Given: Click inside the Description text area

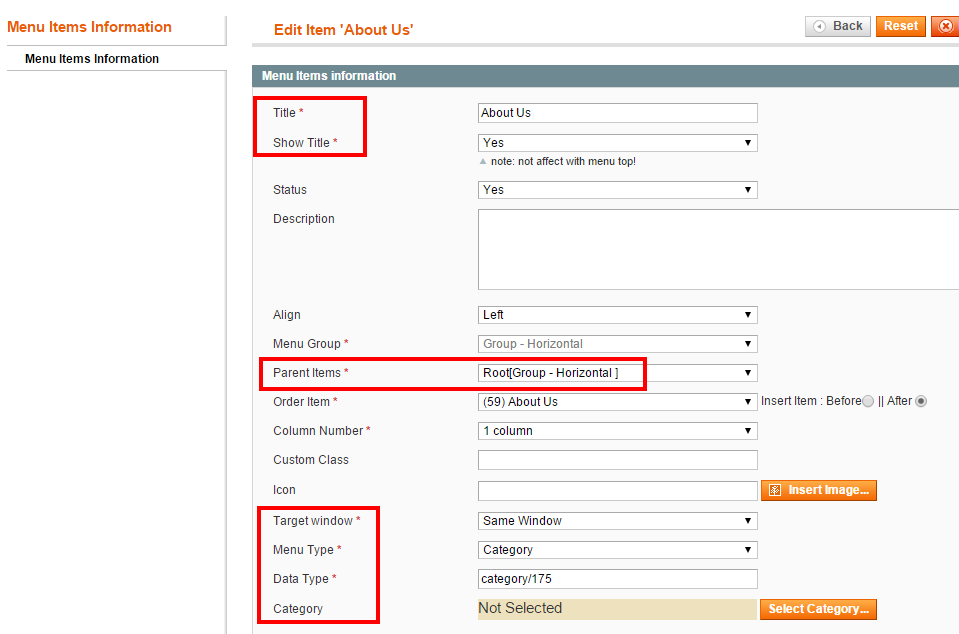Looking at the screenshot, I should point(718,249).
